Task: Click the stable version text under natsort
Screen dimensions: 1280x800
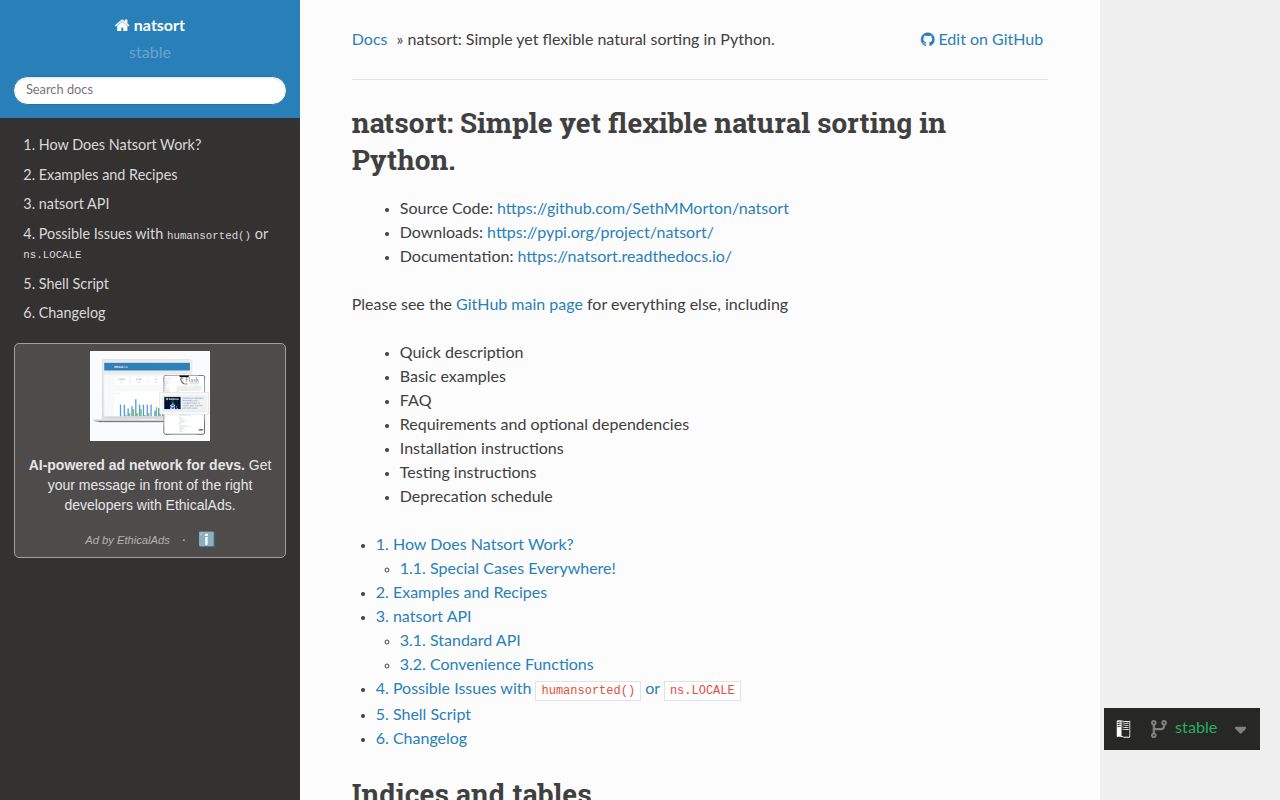Action: [150, 53]
